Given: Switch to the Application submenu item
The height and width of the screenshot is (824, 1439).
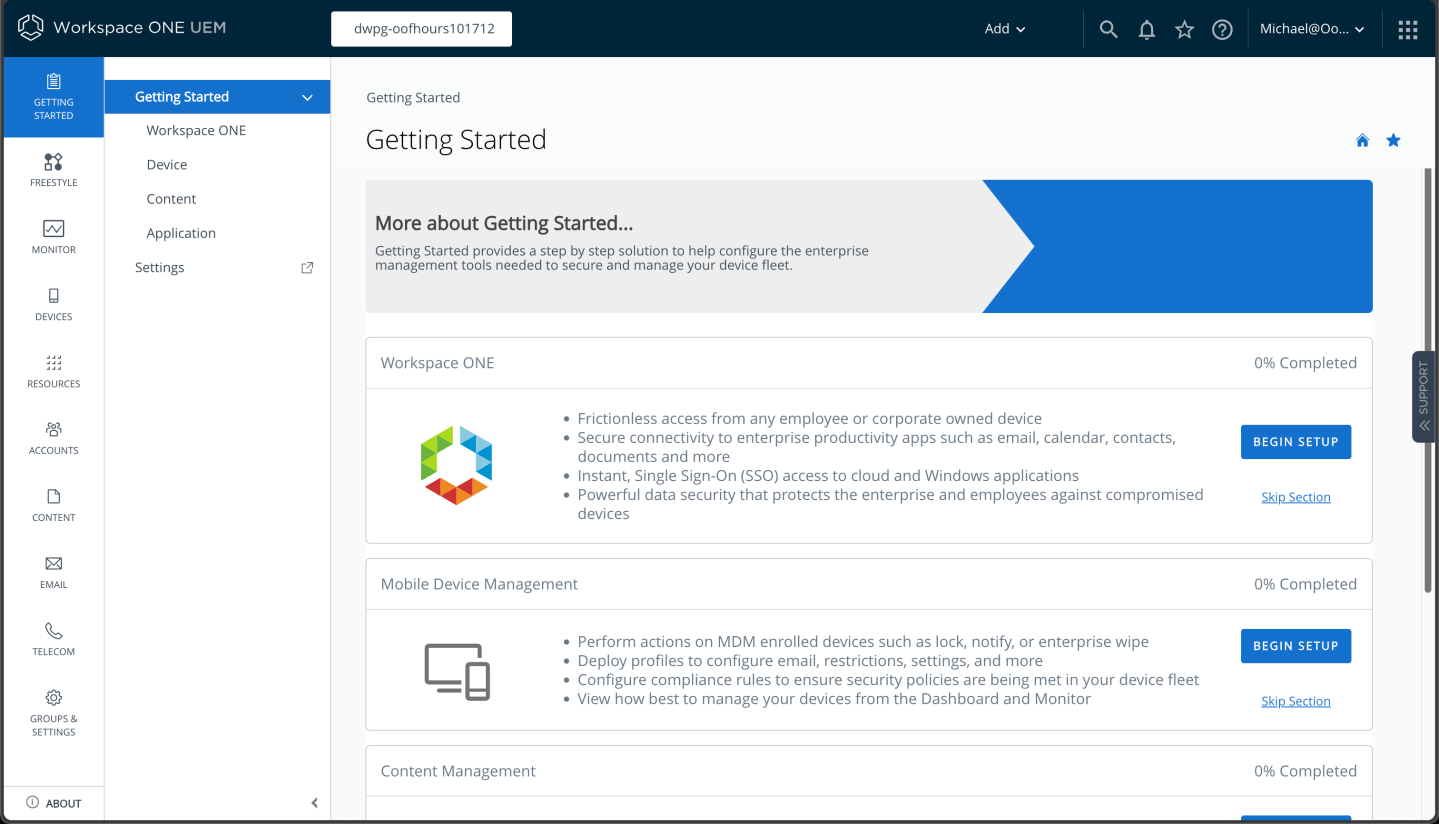Looking at the screenshot, I should (x=181, y=233).
